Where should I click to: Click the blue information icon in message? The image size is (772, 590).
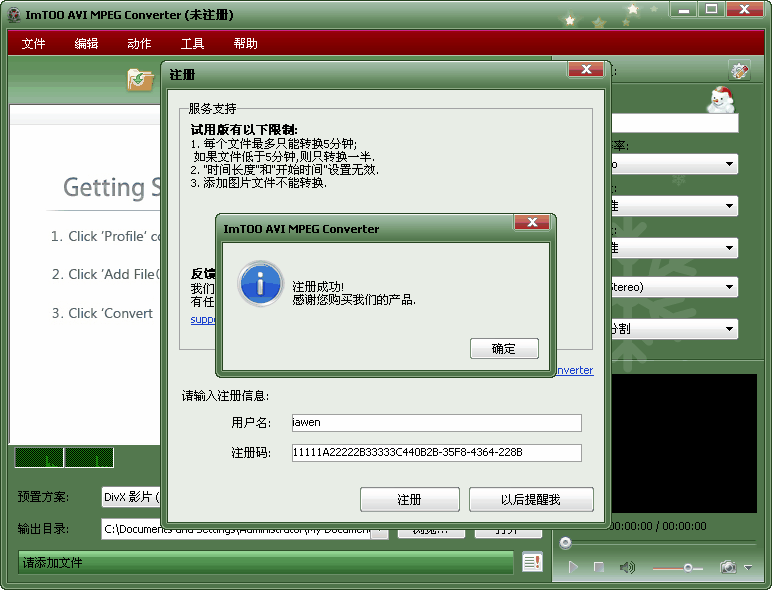pyautogui.click(x=260, y=284)
